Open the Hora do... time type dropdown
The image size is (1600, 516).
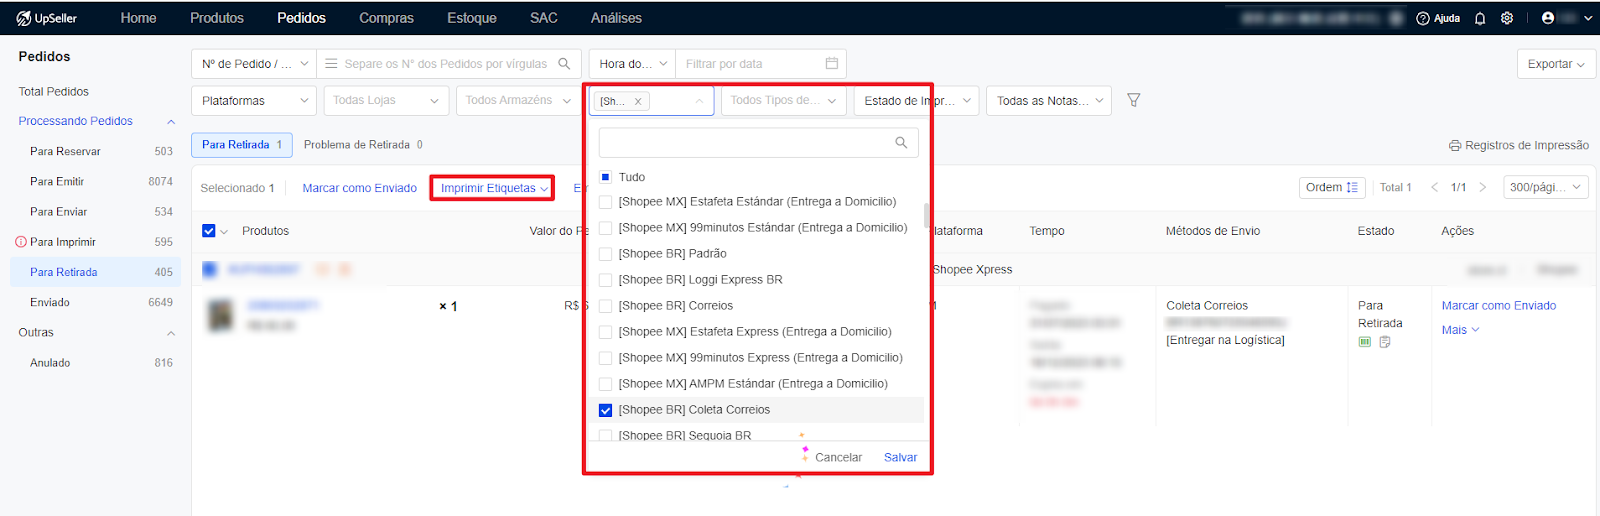point(633,64)
